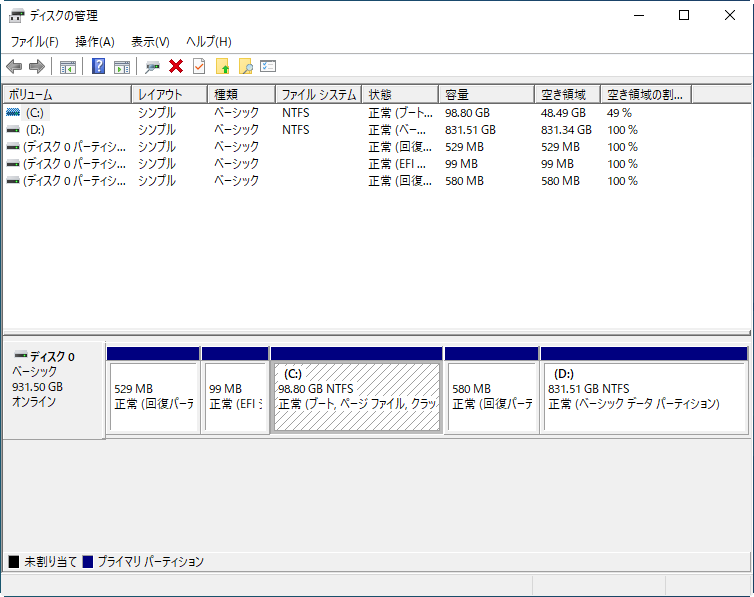Click the Forward arrow toolbar icon
Screen dimensions: 754x597
pos(37,66)
